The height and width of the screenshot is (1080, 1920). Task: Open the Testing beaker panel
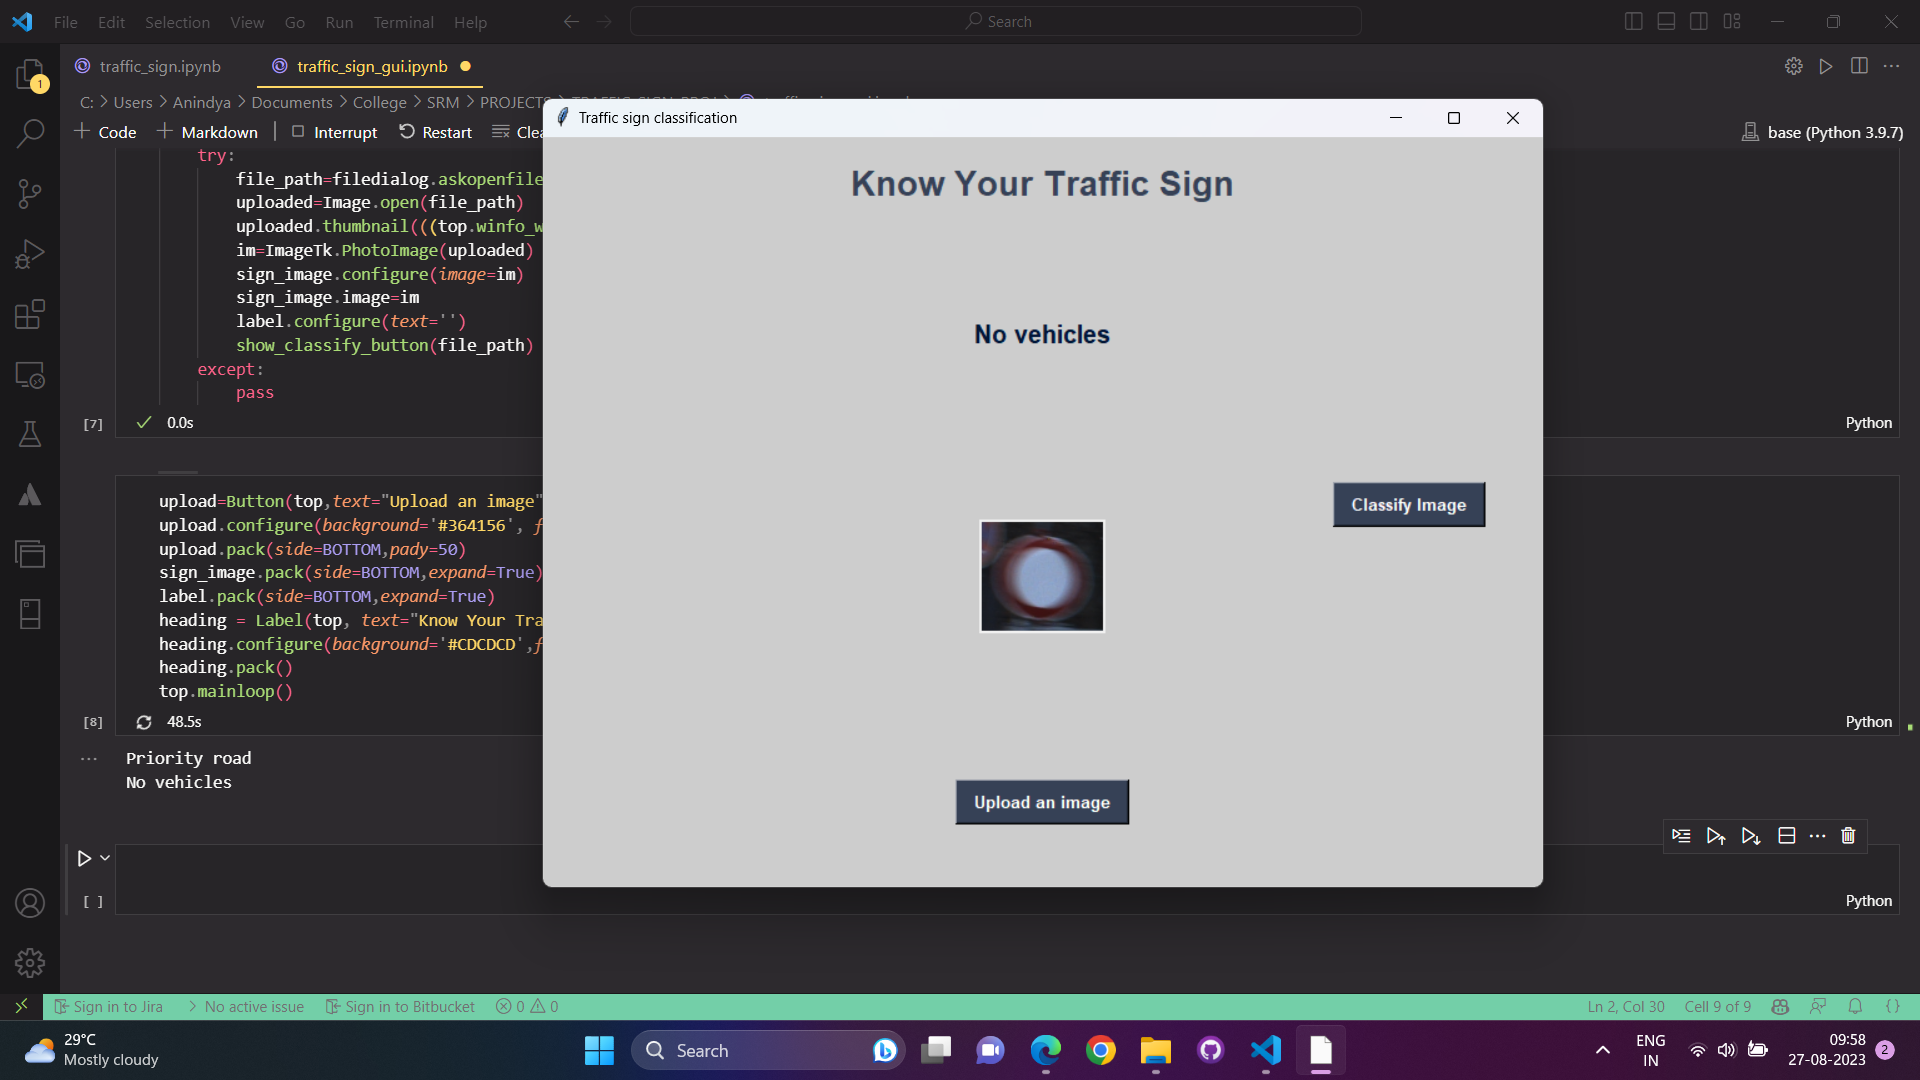[30, 433]
